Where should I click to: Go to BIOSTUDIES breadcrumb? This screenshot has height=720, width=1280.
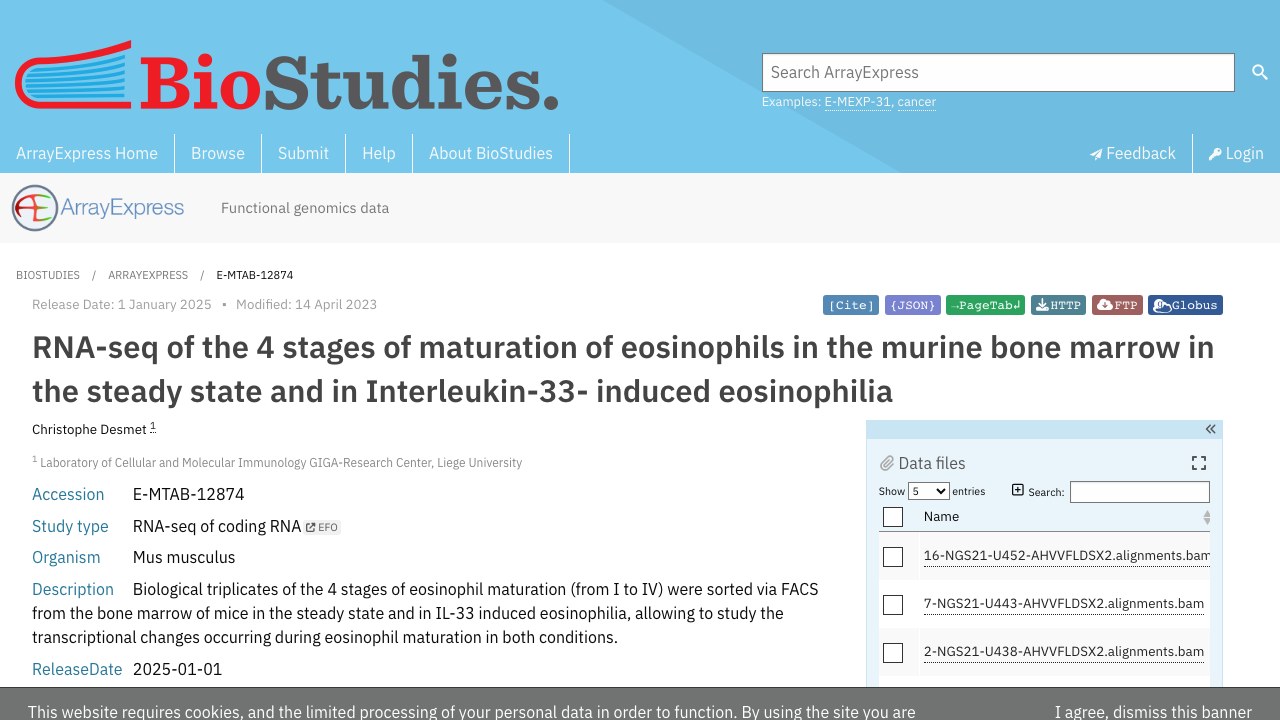click(x=48, y=275)
